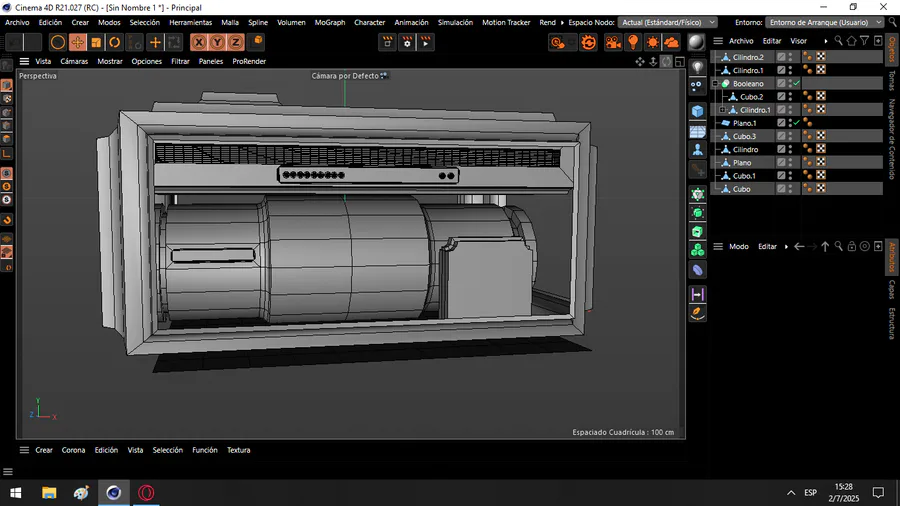900x506 pixels.
Task: Expand Attributes overflow arrow after Editar
Action: [786, 247]
